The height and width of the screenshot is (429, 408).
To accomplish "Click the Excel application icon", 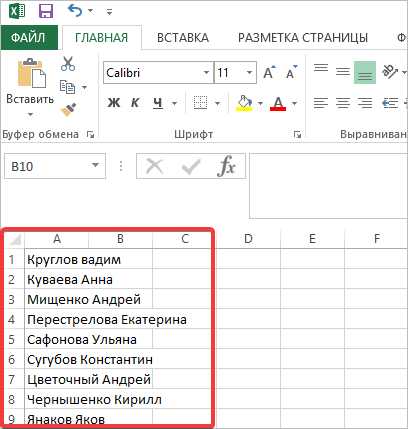I will [x=17, y=12].
